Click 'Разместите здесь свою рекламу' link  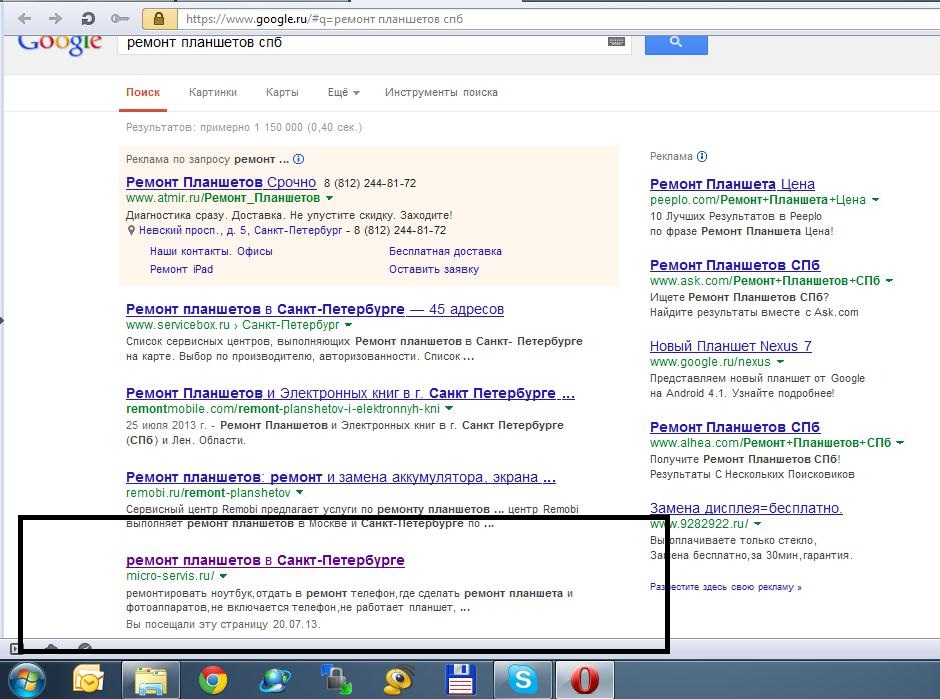point(726,587)
